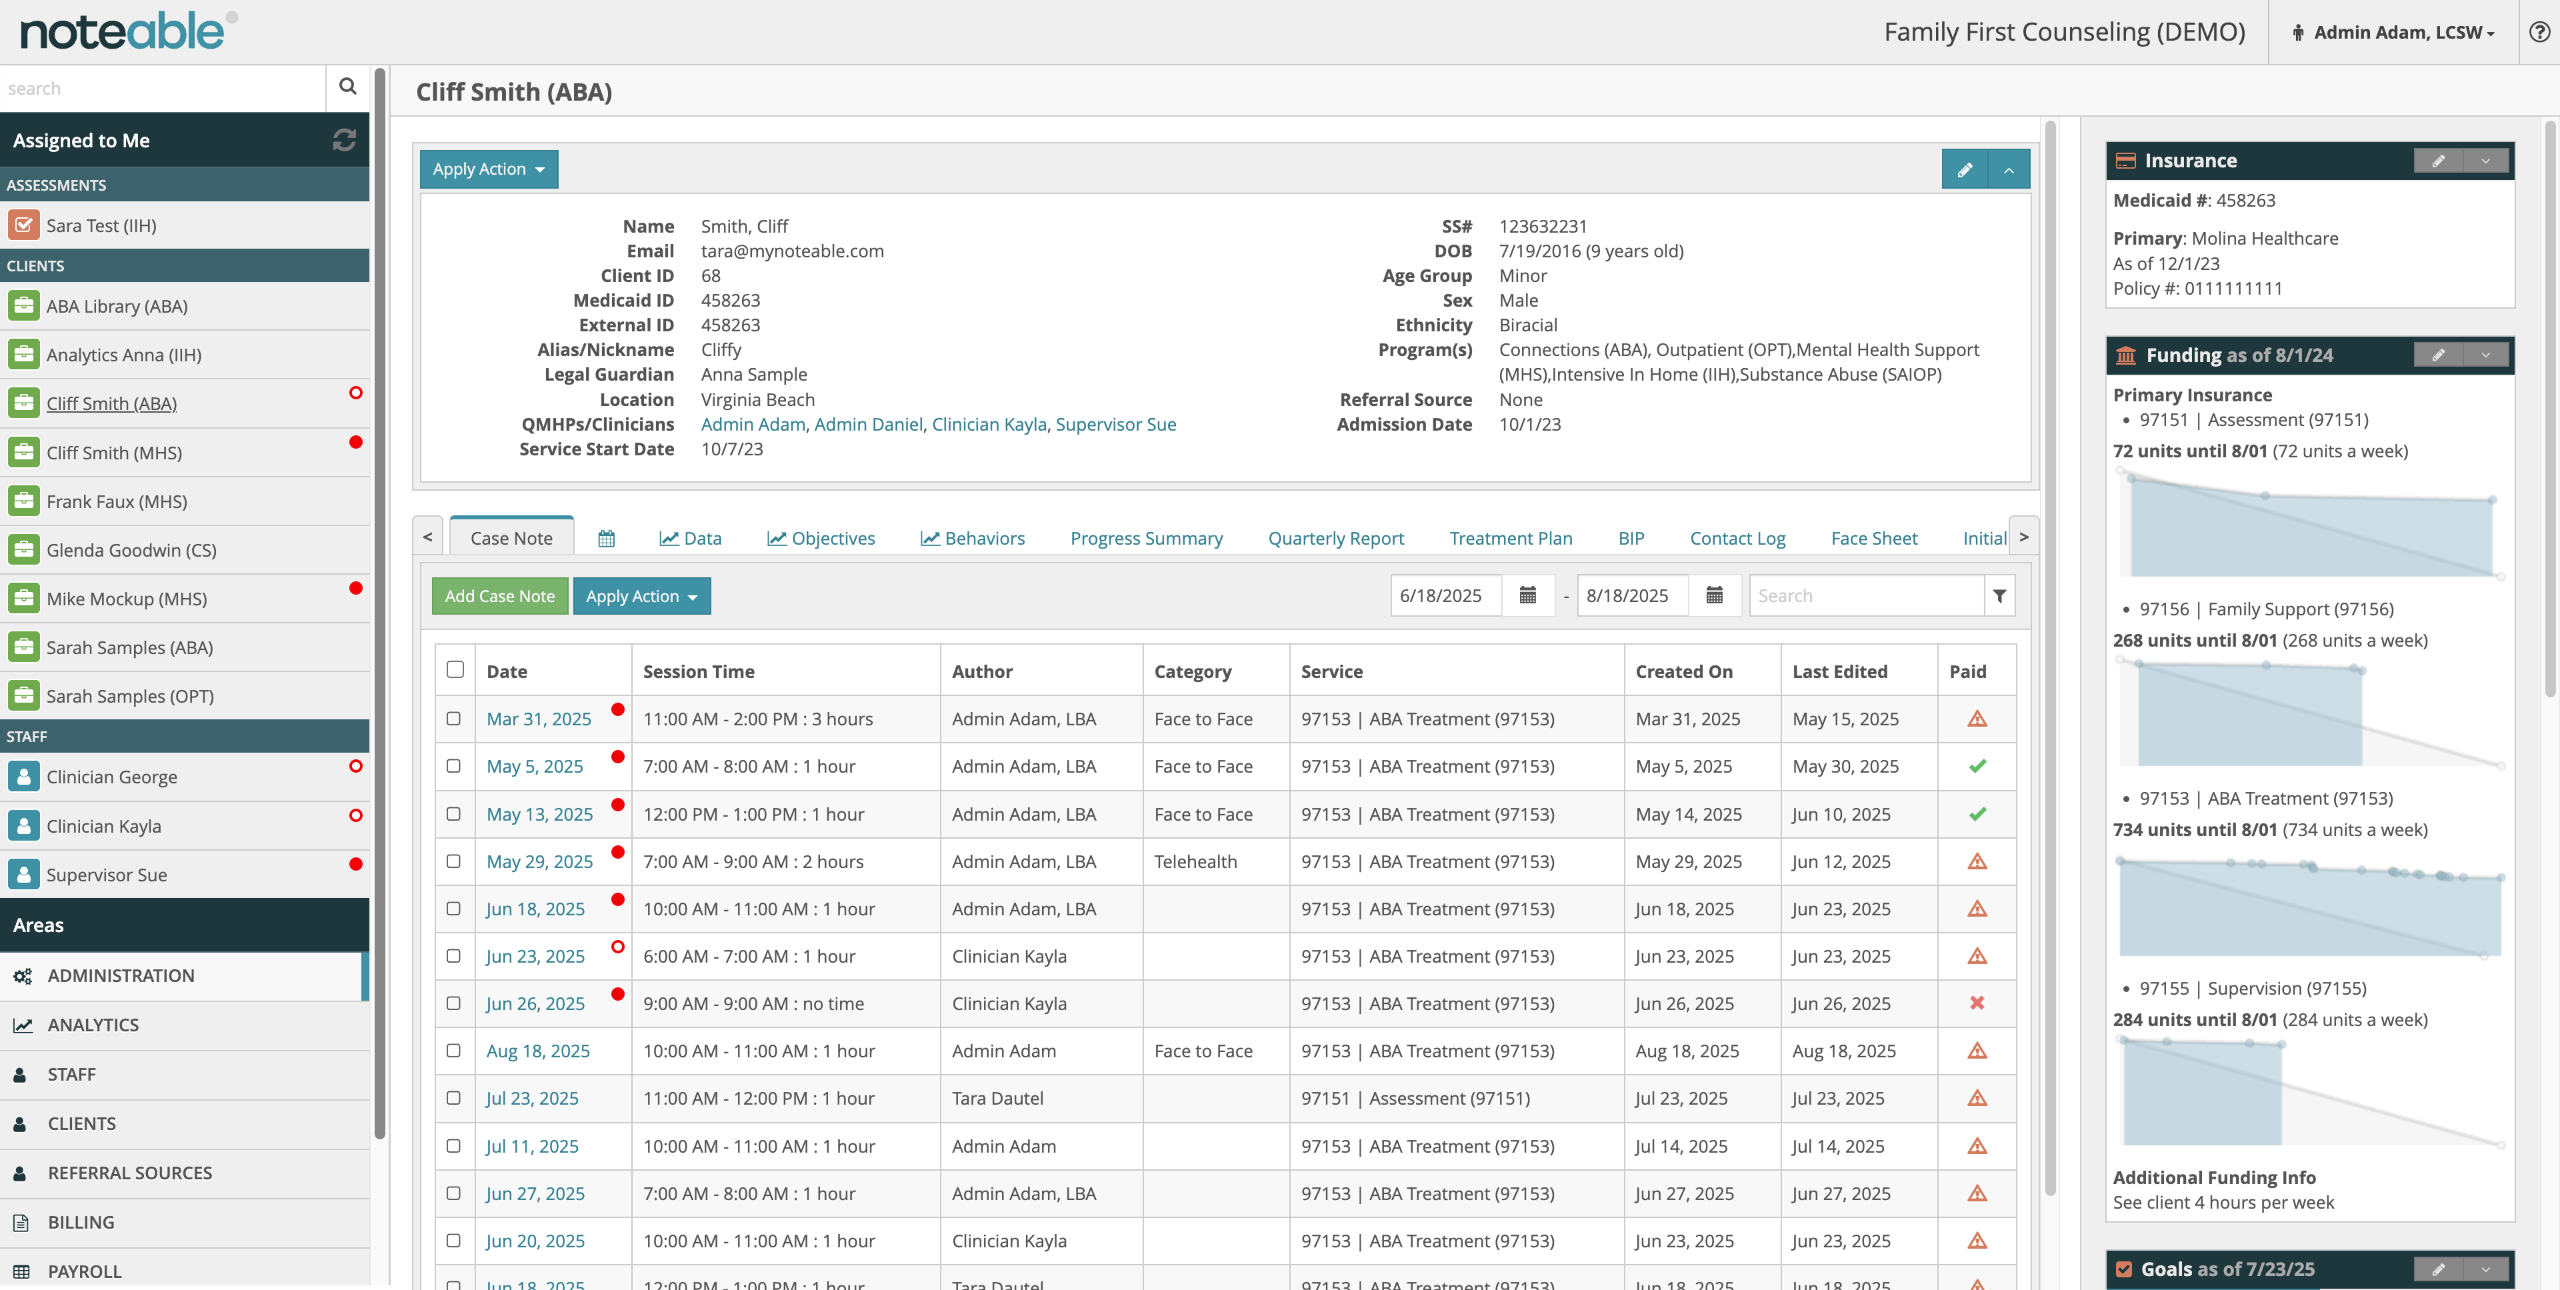The width and height of the screenshot is (2560, 1290).
Task: Open the top Apply Action dropdown
Action: (488, 170)
